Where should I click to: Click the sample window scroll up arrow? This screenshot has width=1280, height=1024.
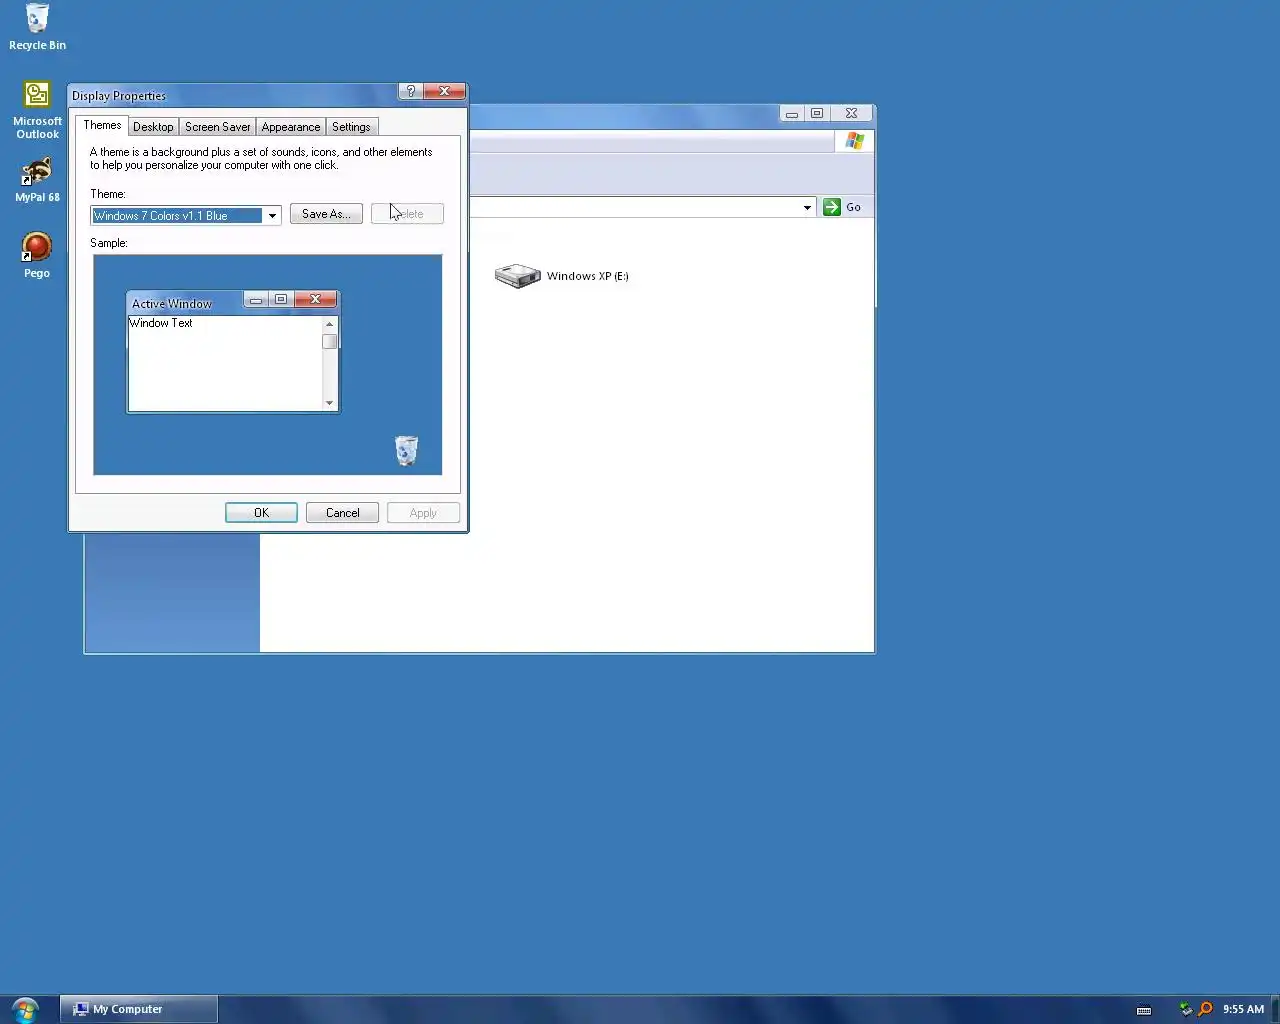click(x=329, y=324)
